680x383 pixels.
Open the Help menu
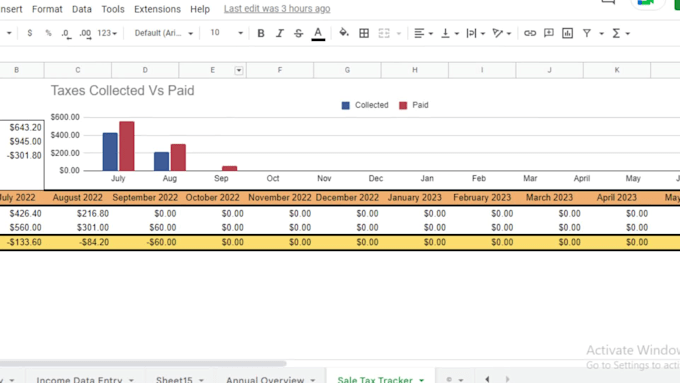200,9
